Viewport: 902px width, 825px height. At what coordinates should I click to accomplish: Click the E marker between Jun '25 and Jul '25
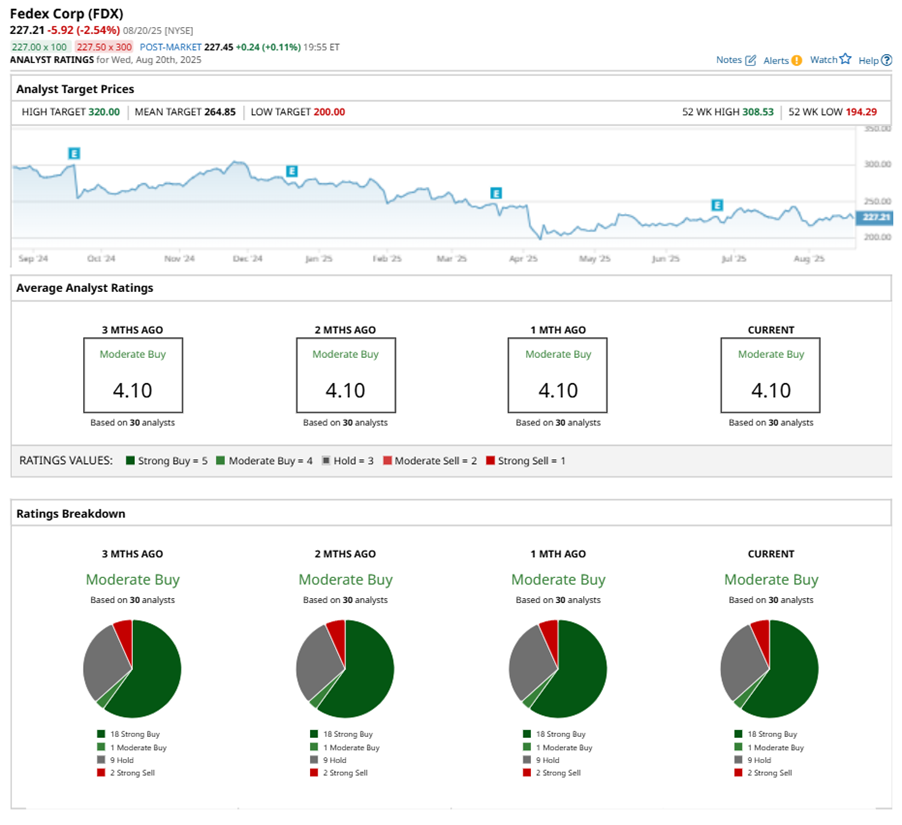click(717, 205)
